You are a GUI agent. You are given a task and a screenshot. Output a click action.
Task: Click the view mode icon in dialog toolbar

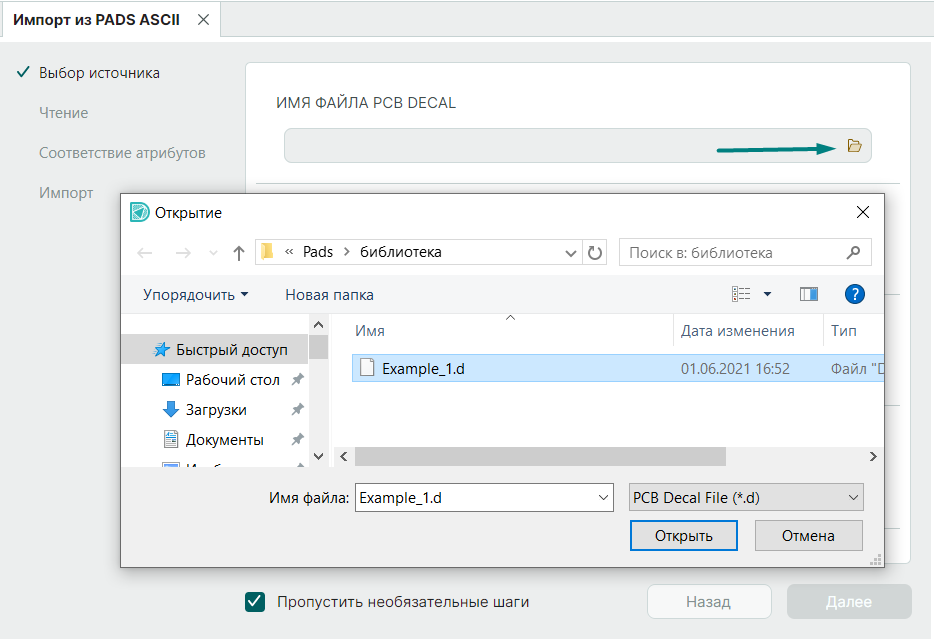pyautogui.click(x=741, y=294)
